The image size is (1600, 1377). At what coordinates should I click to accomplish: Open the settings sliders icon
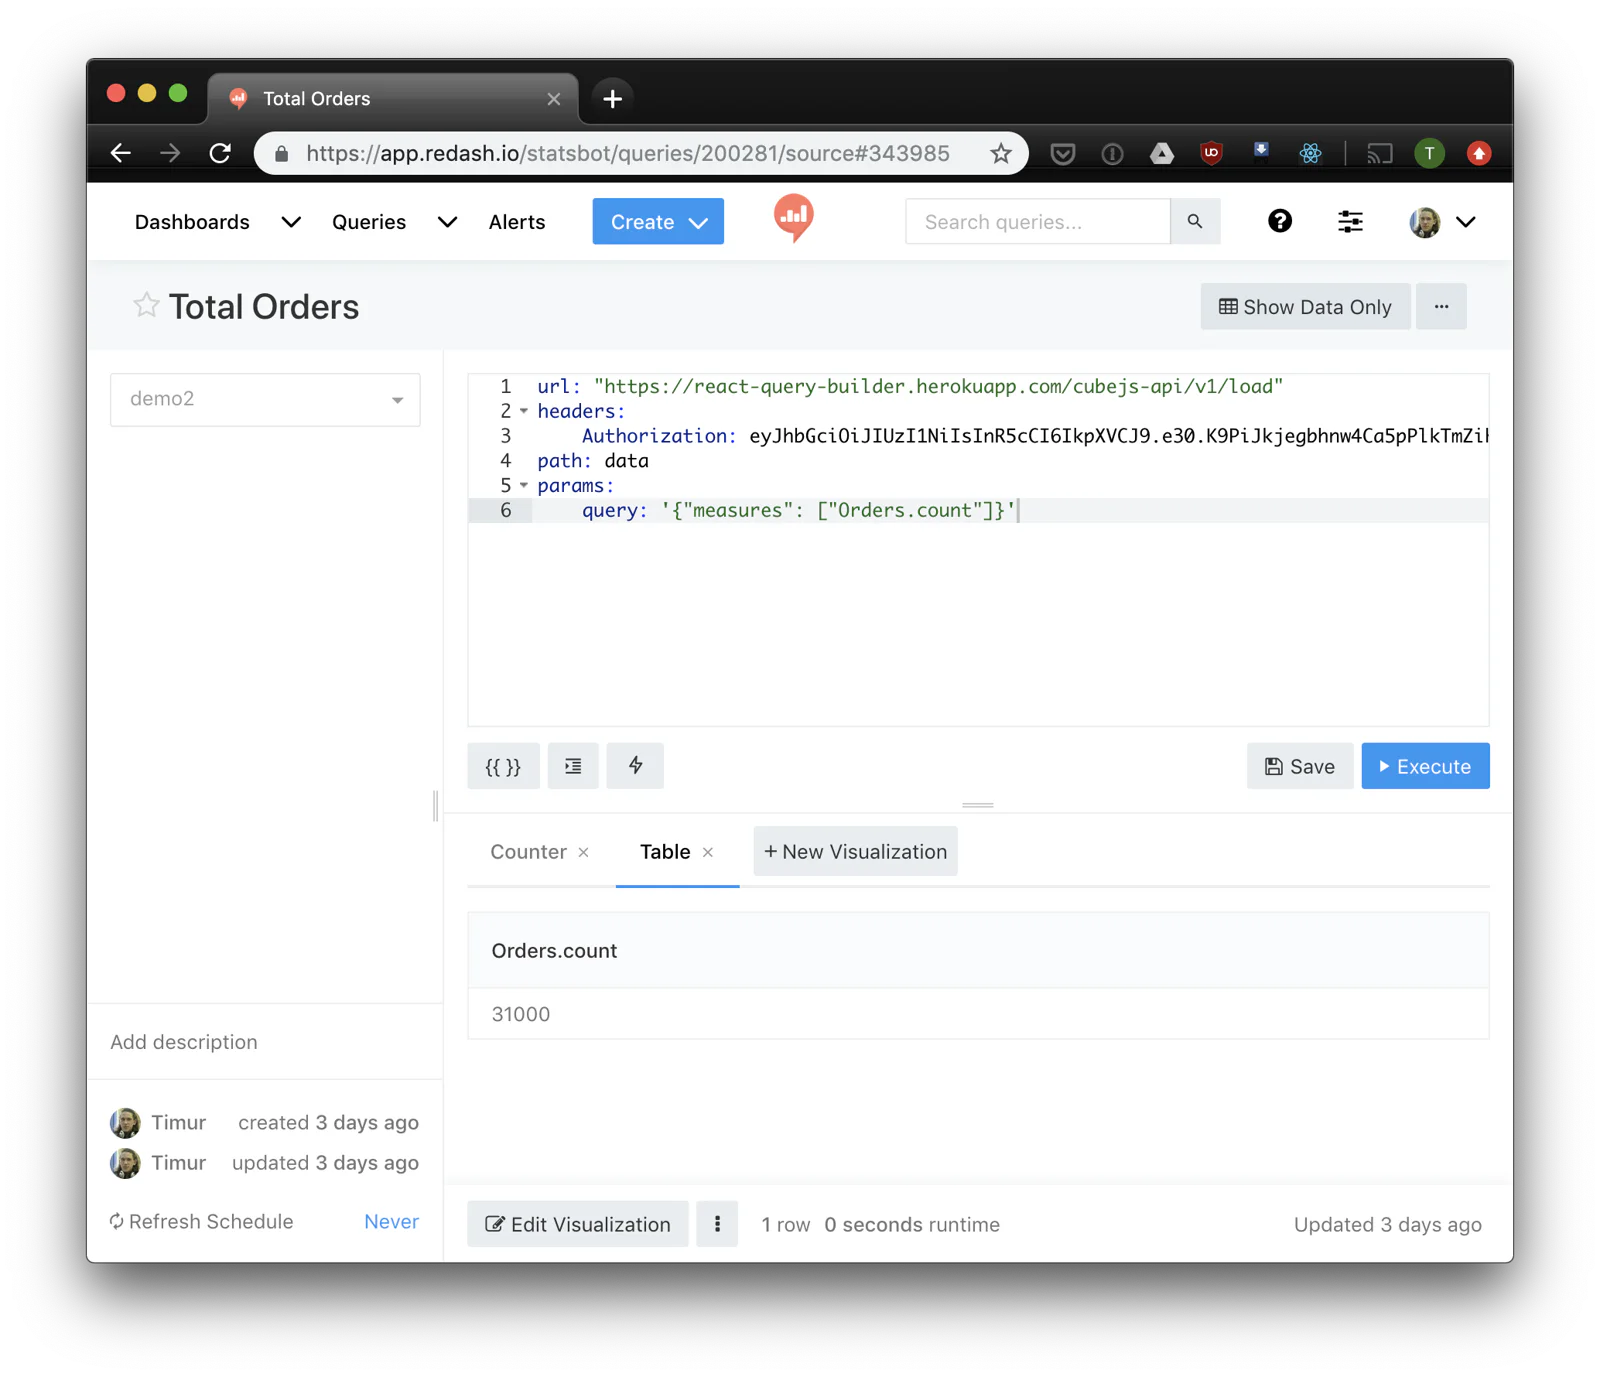point(1350,221)
